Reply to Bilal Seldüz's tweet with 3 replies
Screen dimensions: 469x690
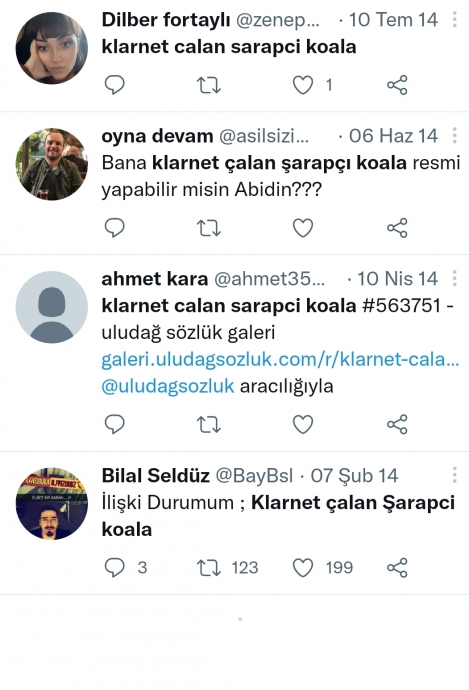pyautogui.click(x=114, y=567)
